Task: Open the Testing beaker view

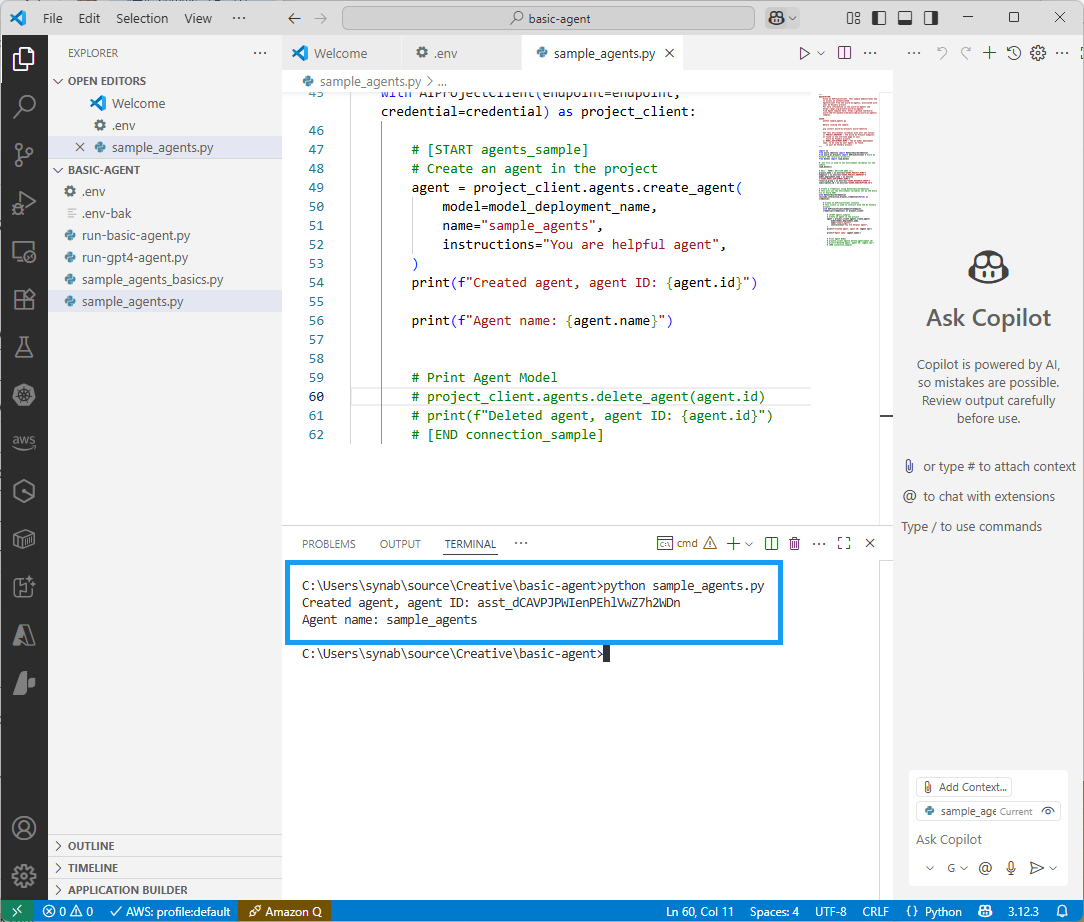Action: (24, 347)
